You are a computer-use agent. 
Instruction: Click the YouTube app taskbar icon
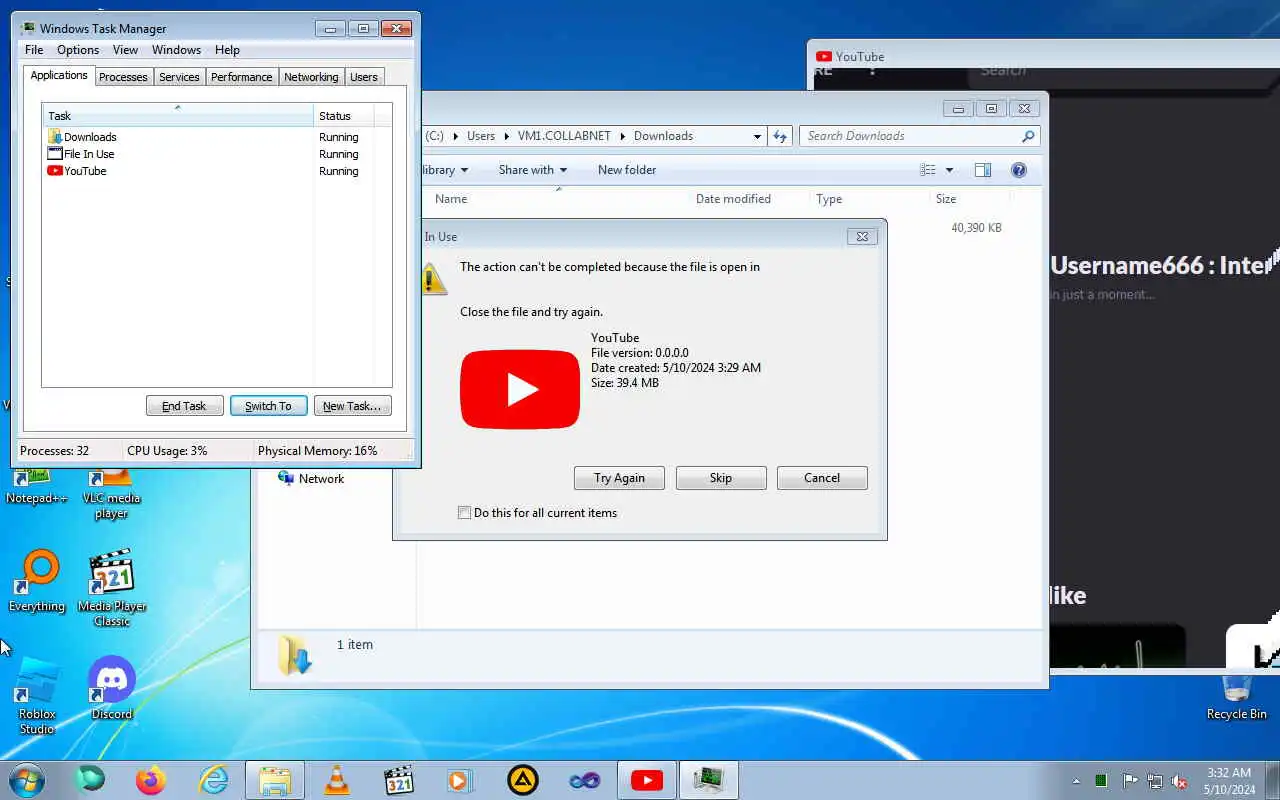647,780
